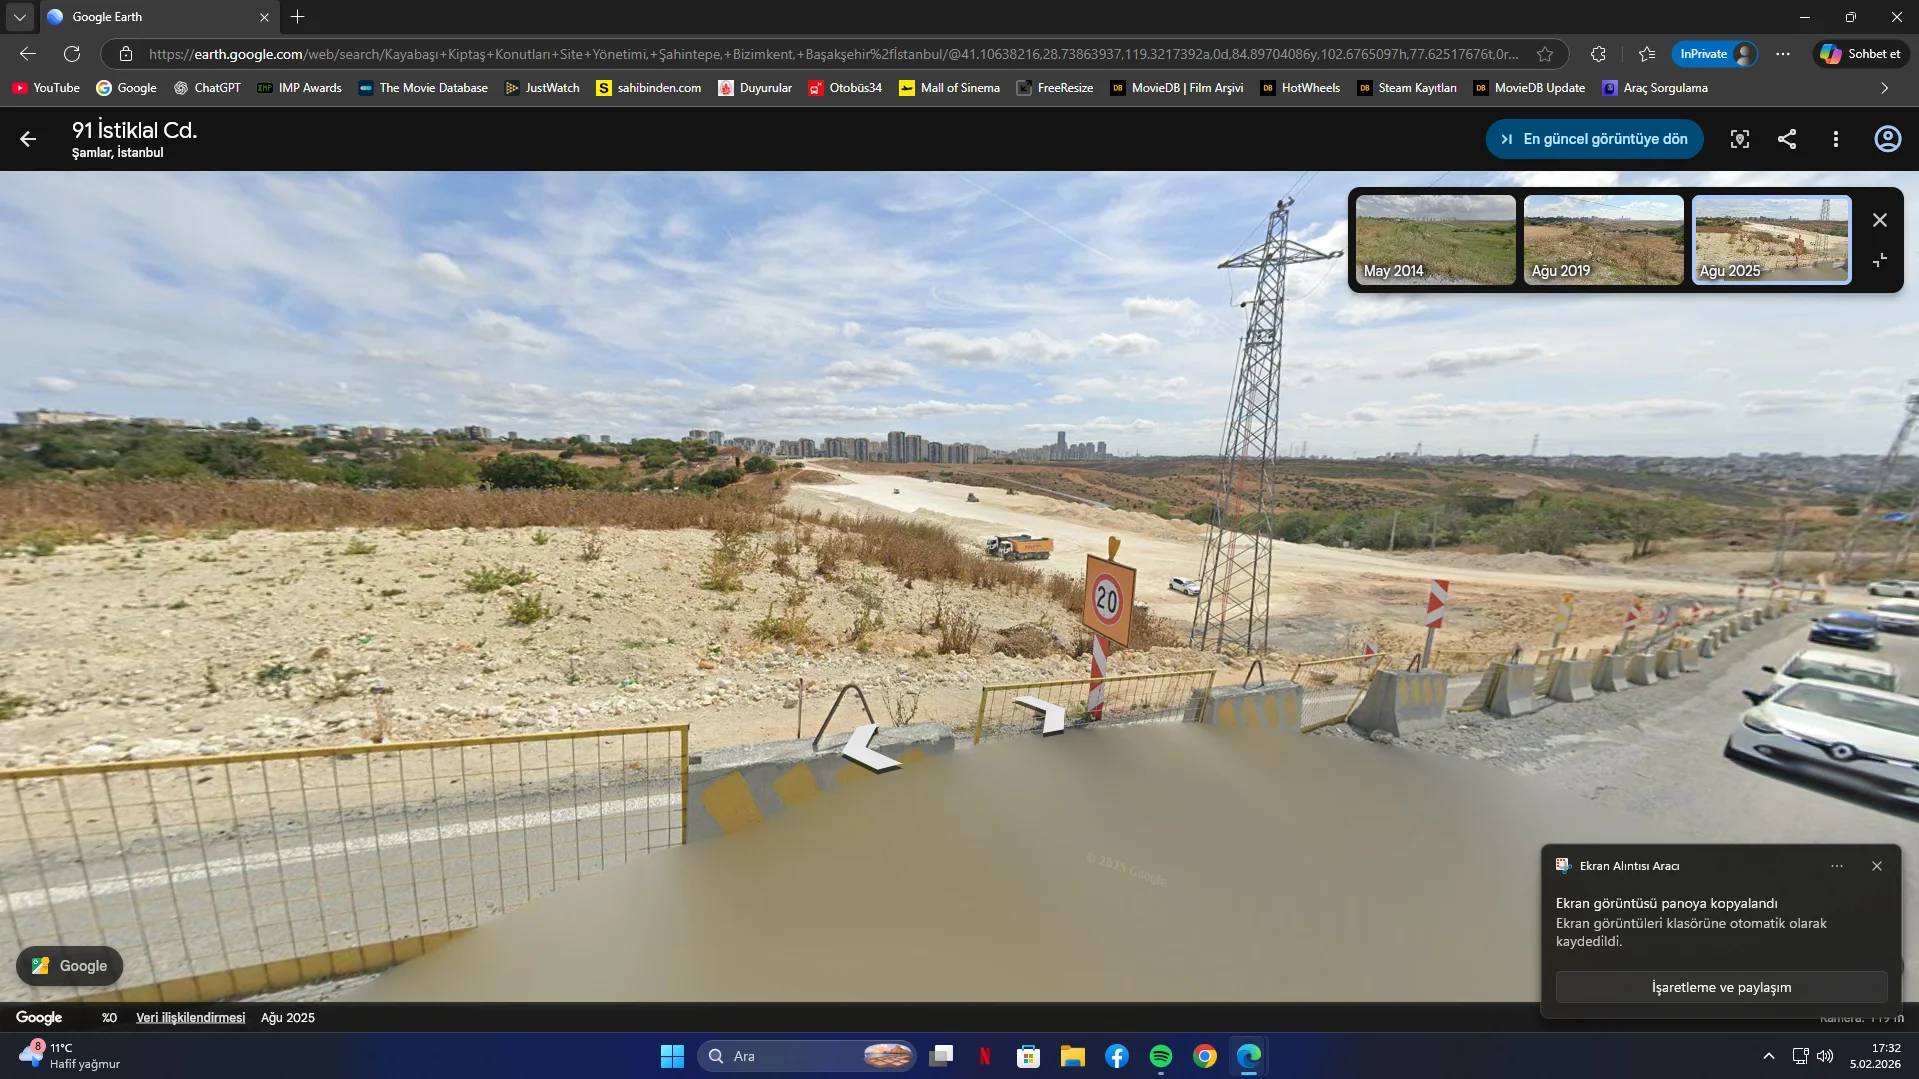Bookmark this page with star icon
The width and height of the screenshot is (1919, 1079).
point(1545,54)
